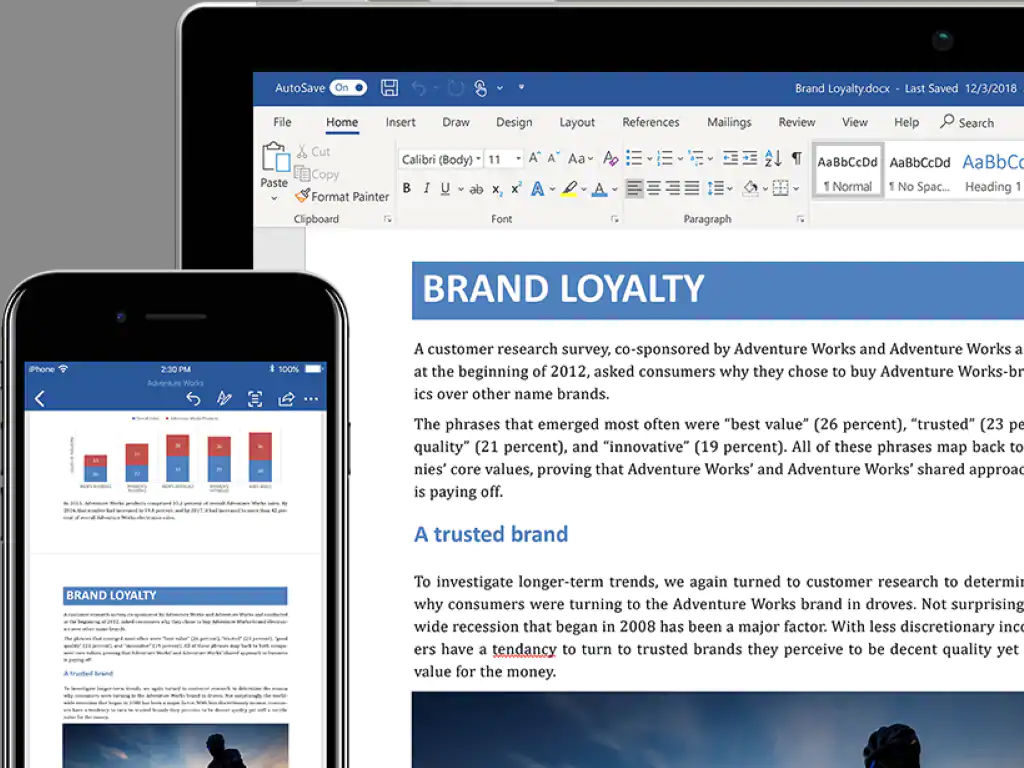
Task: Expand the Paste options arrow below Paste
Action: coord(274,199)
